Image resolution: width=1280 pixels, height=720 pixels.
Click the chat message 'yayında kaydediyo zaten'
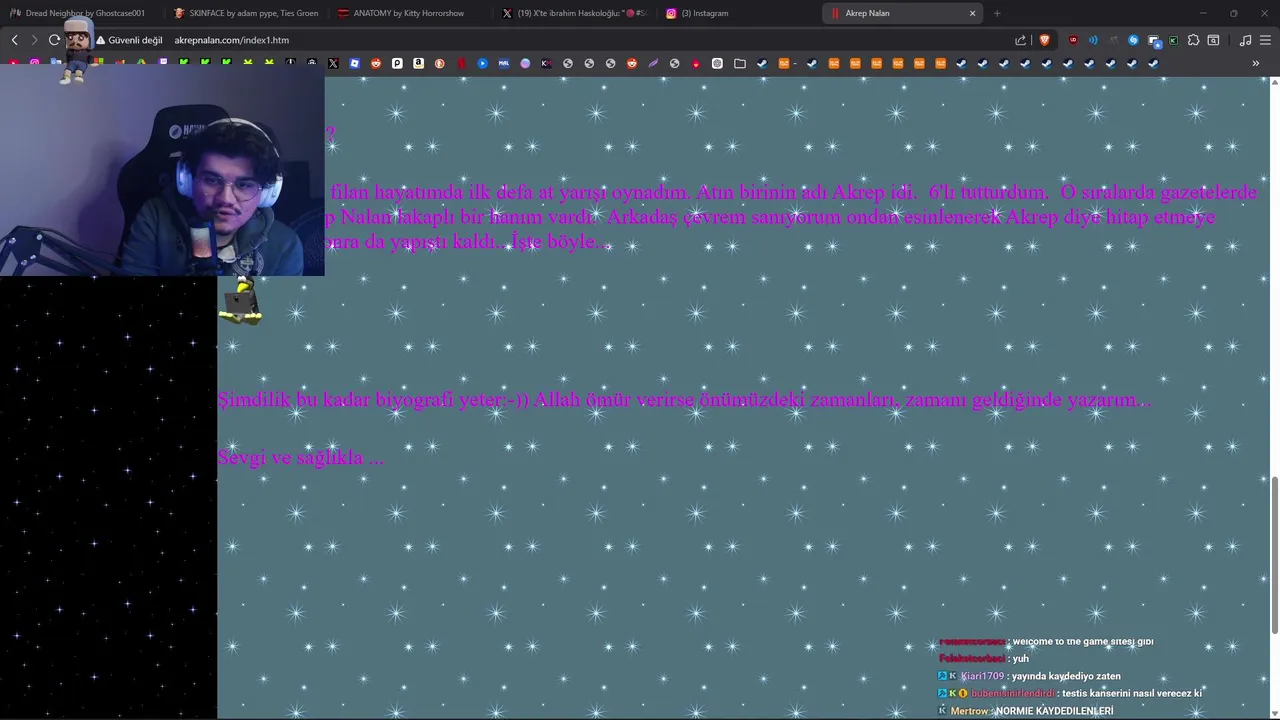point(1066,676)
